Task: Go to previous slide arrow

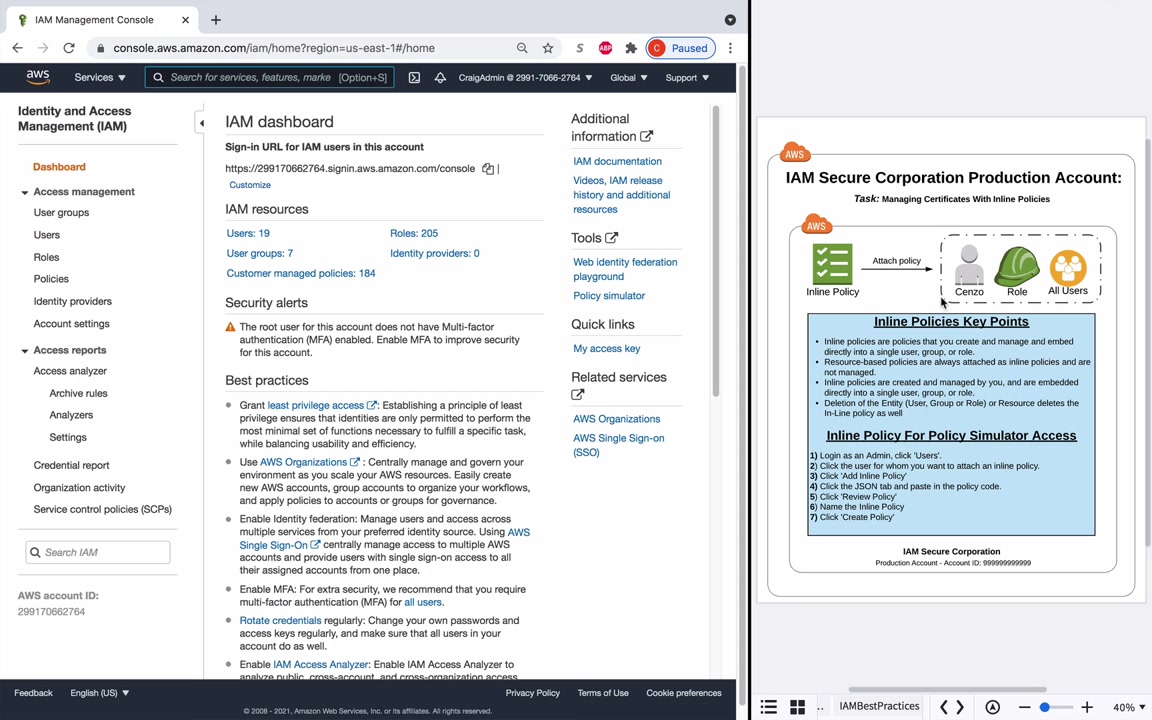Action: 943,708
